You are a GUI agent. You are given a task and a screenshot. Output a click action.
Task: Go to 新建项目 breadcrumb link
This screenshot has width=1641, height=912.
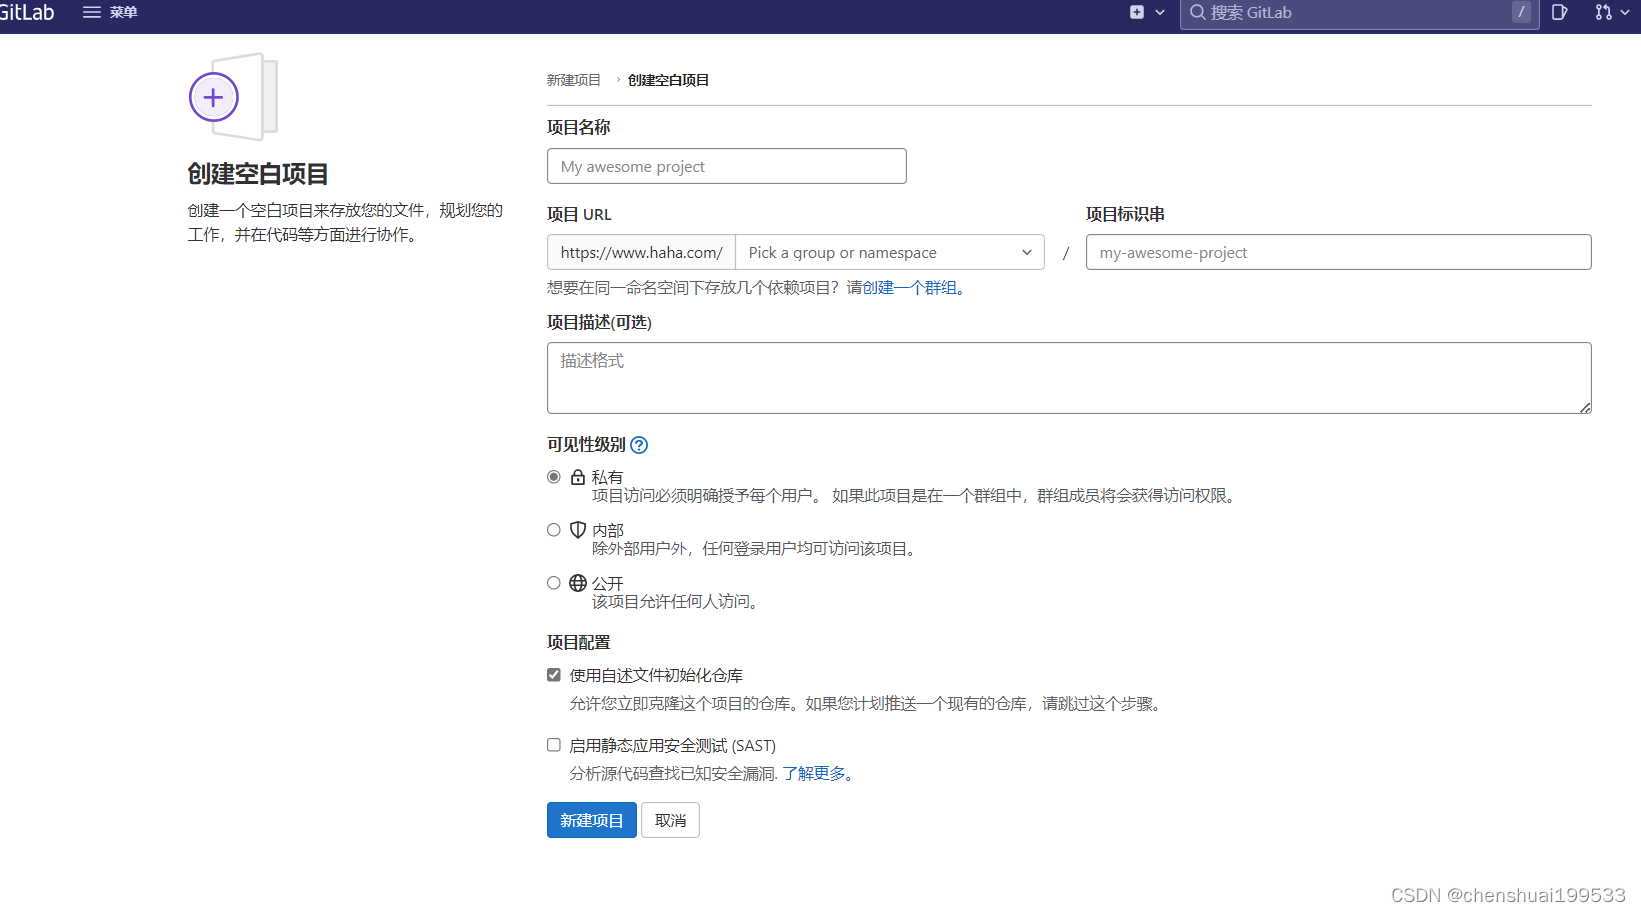pyautogui.click(x=574, y=80)
